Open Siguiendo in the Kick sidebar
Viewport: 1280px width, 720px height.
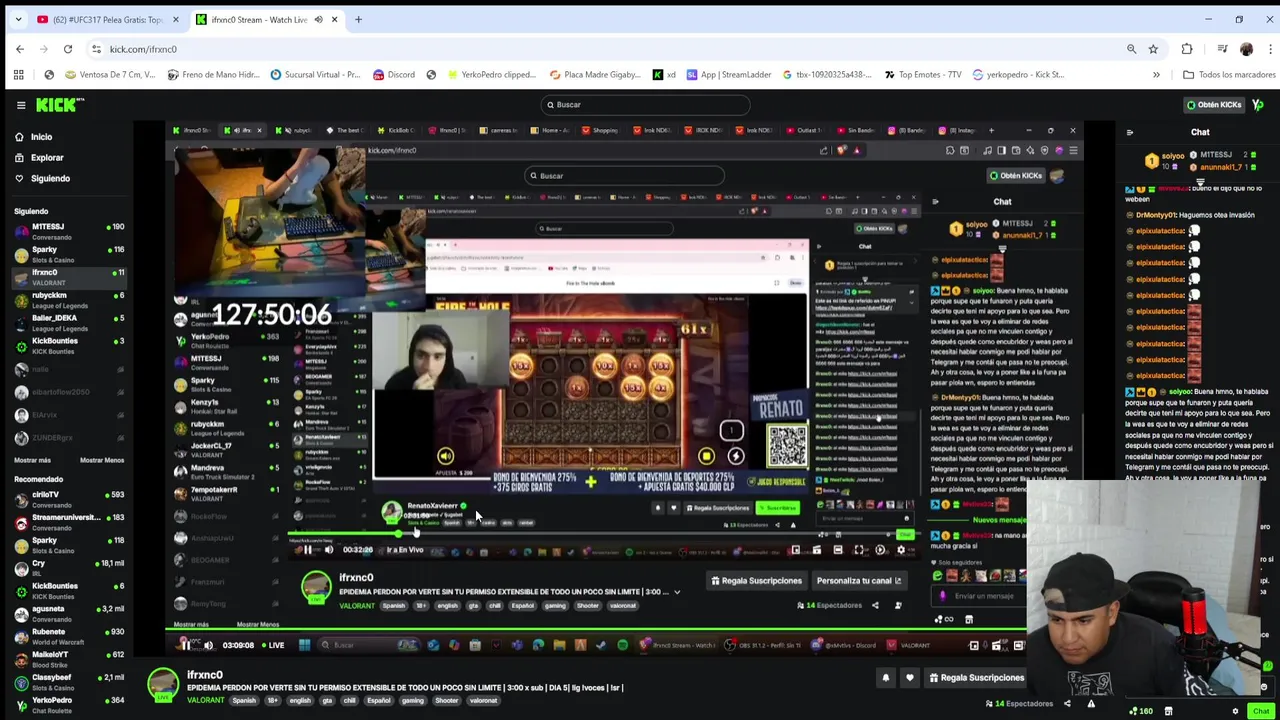(50, 179)
